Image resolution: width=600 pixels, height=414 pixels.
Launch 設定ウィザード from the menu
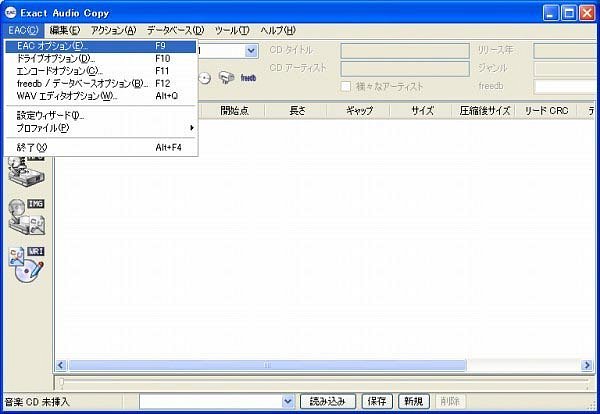(x=101, y=115)
